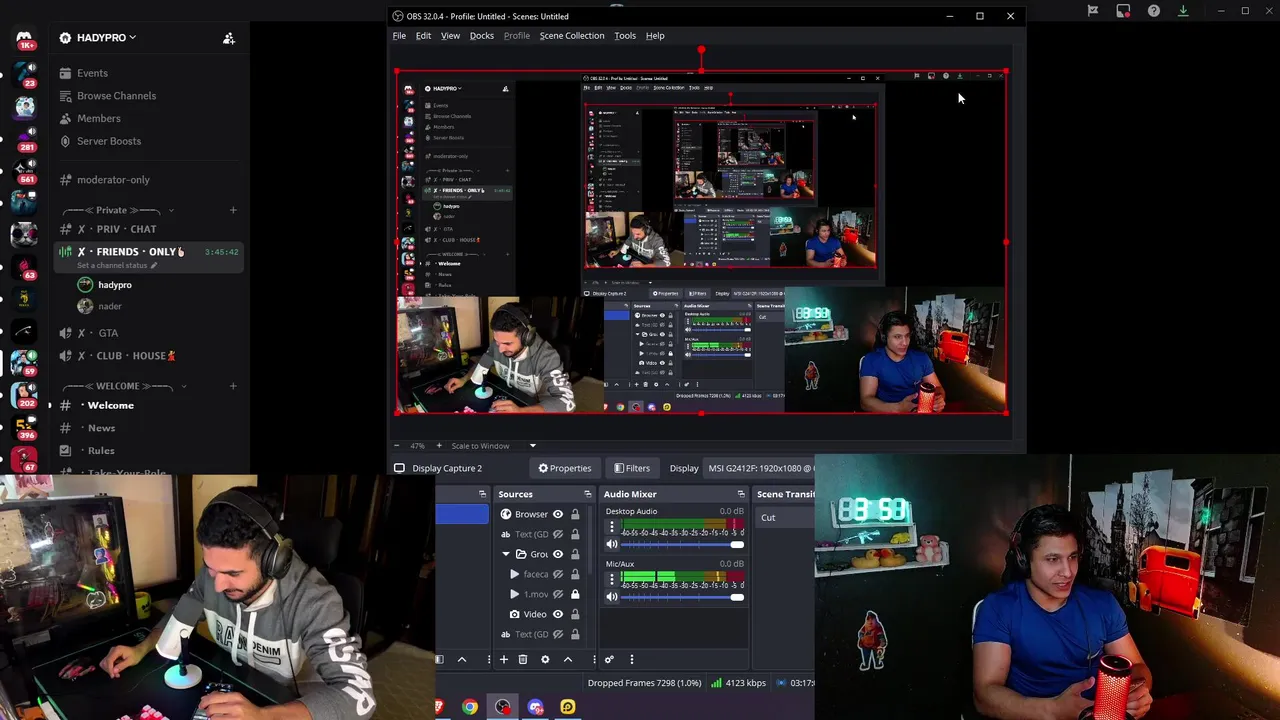Open Display monitor combo box MSI G2412F
Image resolution: width=1280 pixels, height=720 pixels.
760,468
